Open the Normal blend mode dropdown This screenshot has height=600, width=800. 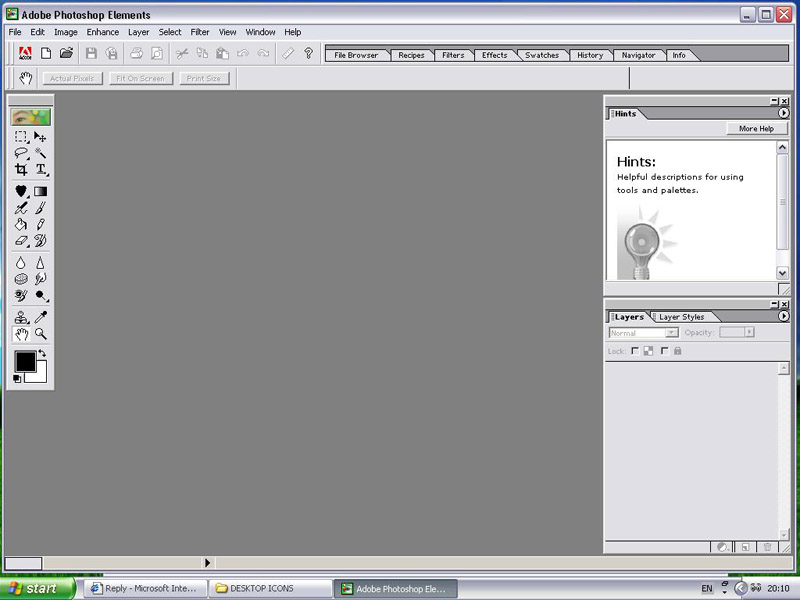pos(671,333)
